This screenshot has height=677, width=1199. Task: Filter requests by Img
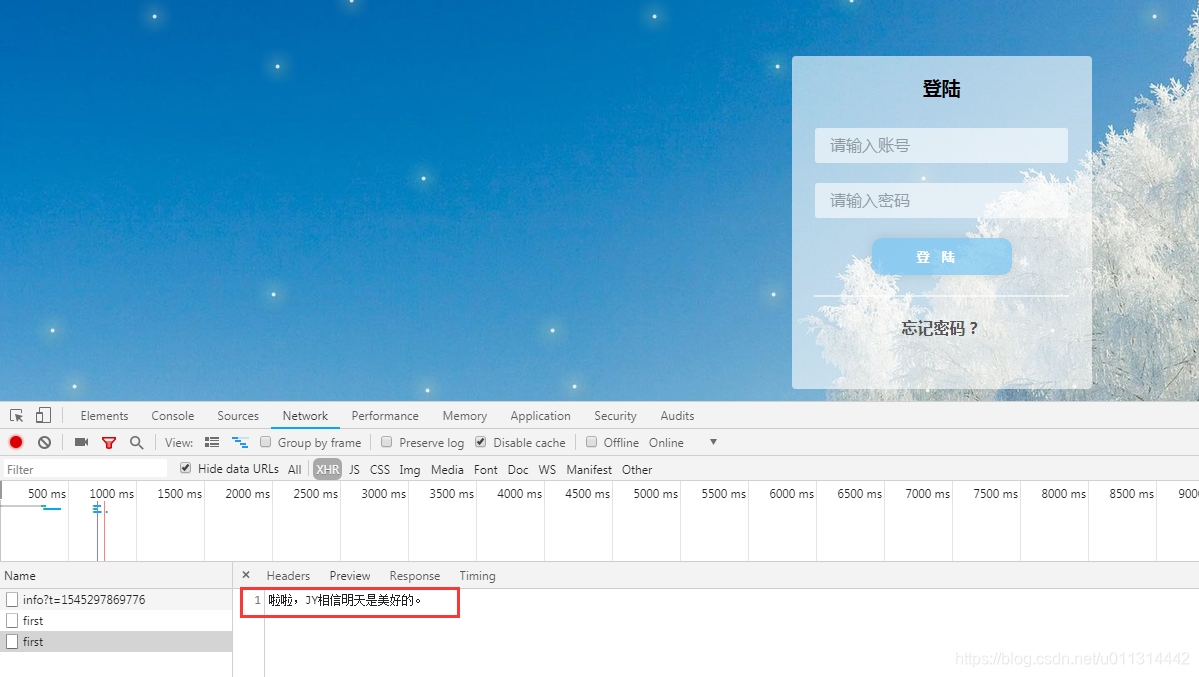point(409,470)
